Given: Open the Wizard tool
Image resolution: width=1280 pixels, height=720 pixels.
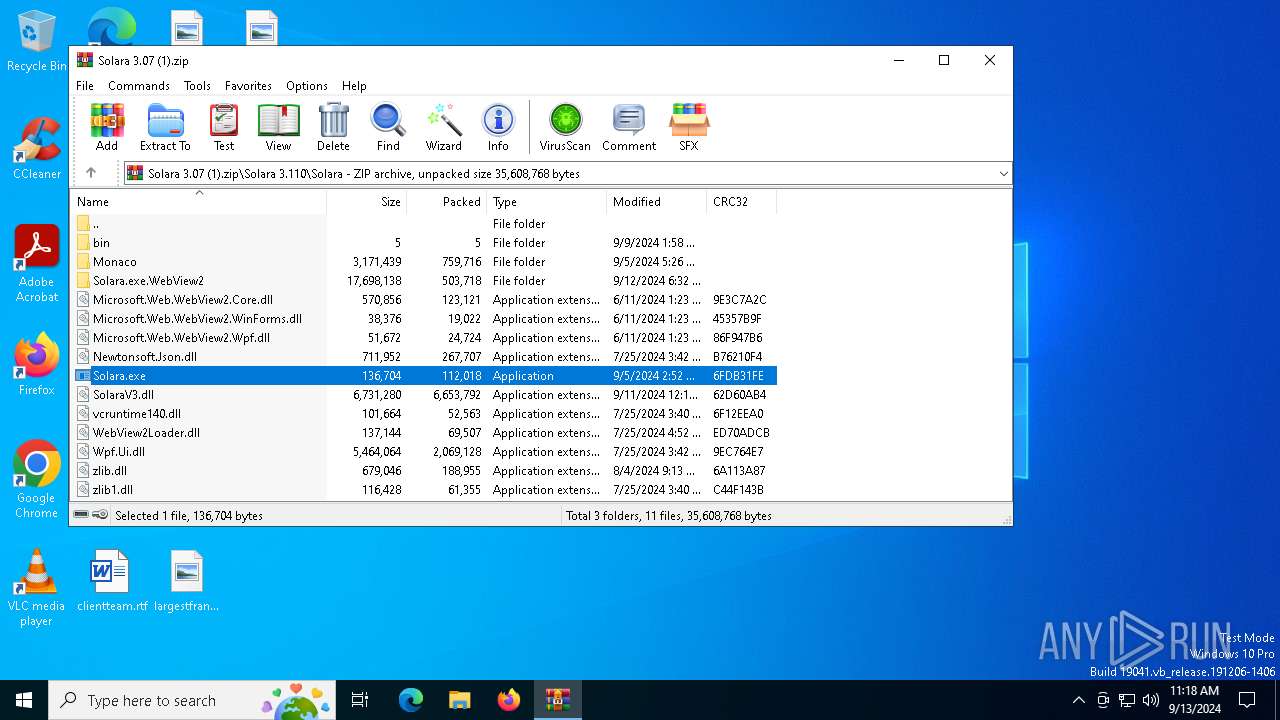Looking at the screenshot, I should pyautogui.click(x=444, y=127).
